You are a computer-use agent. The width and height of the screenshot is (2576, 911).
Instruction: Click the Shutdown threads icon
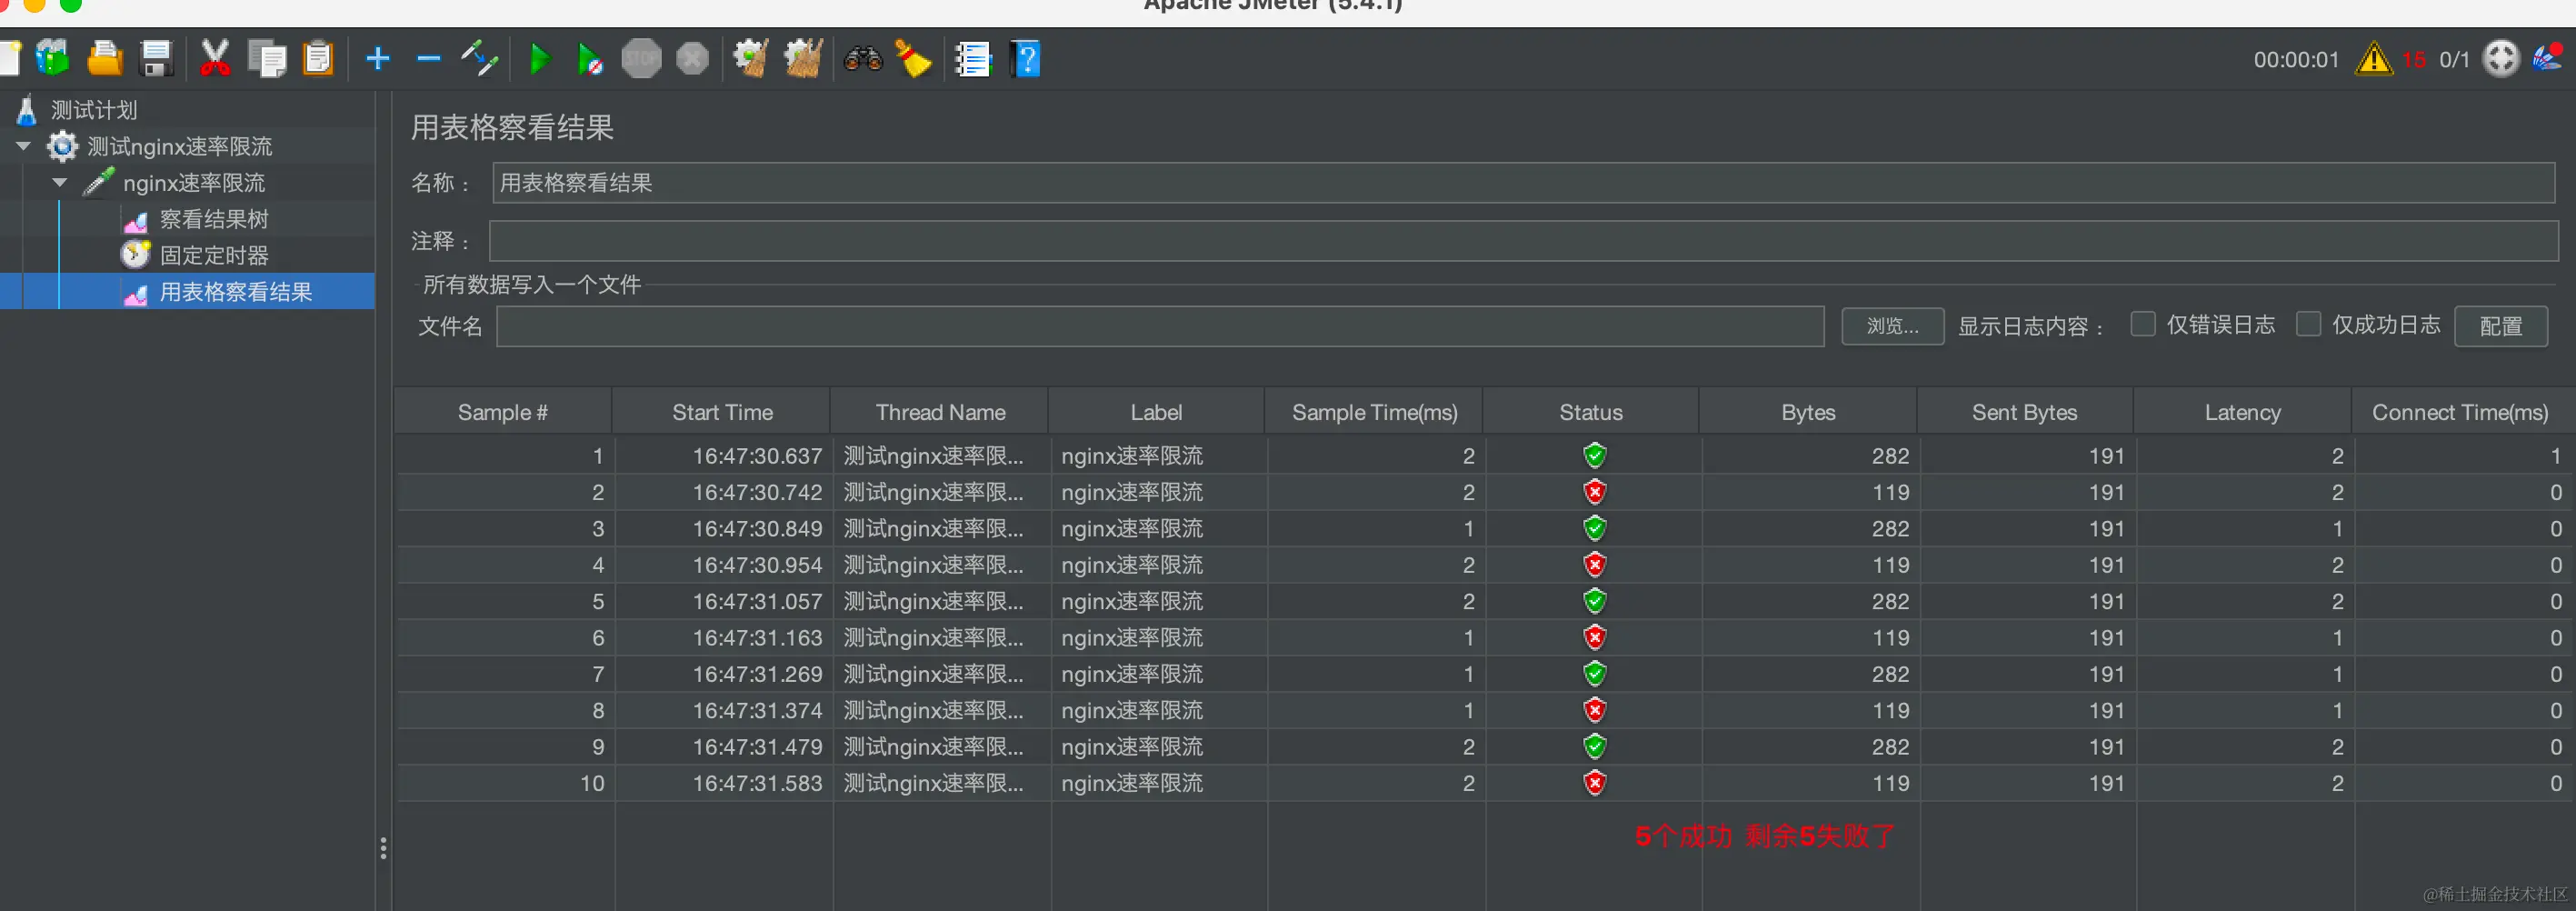(x=692, y=59)
